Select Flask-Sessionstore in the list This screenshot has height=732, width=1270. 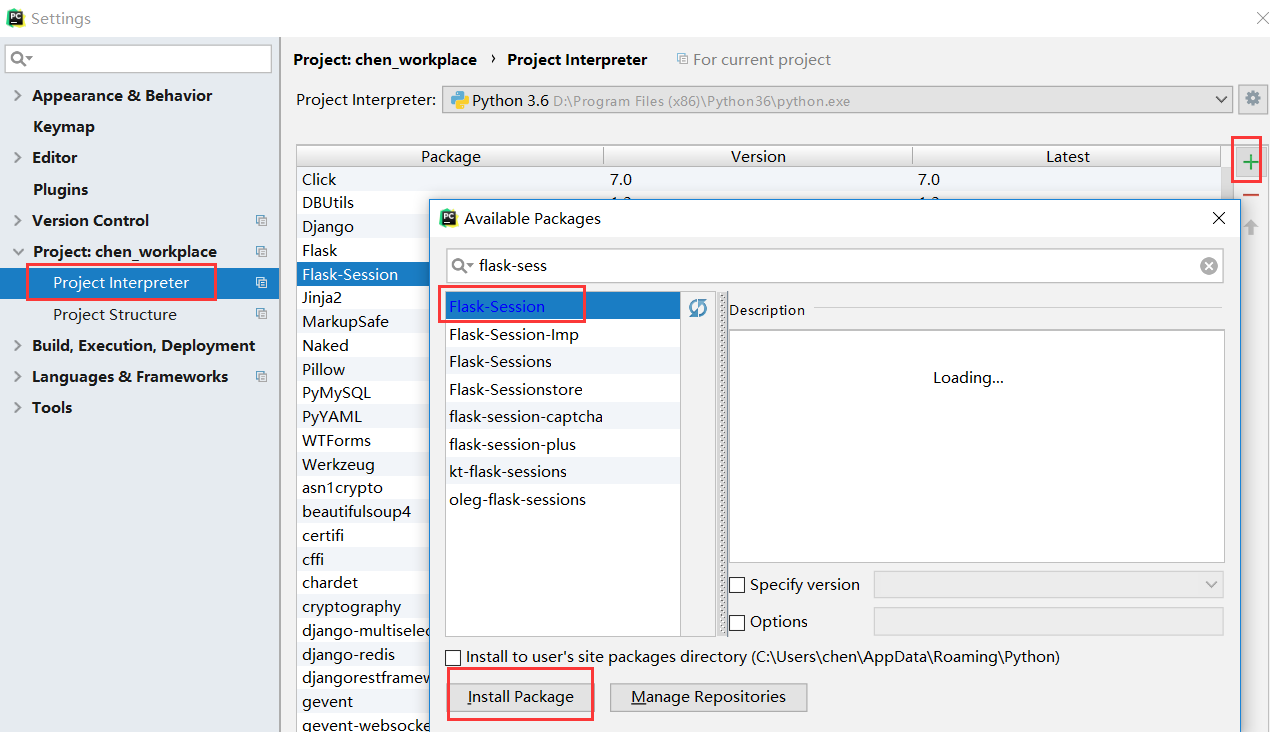562,389
